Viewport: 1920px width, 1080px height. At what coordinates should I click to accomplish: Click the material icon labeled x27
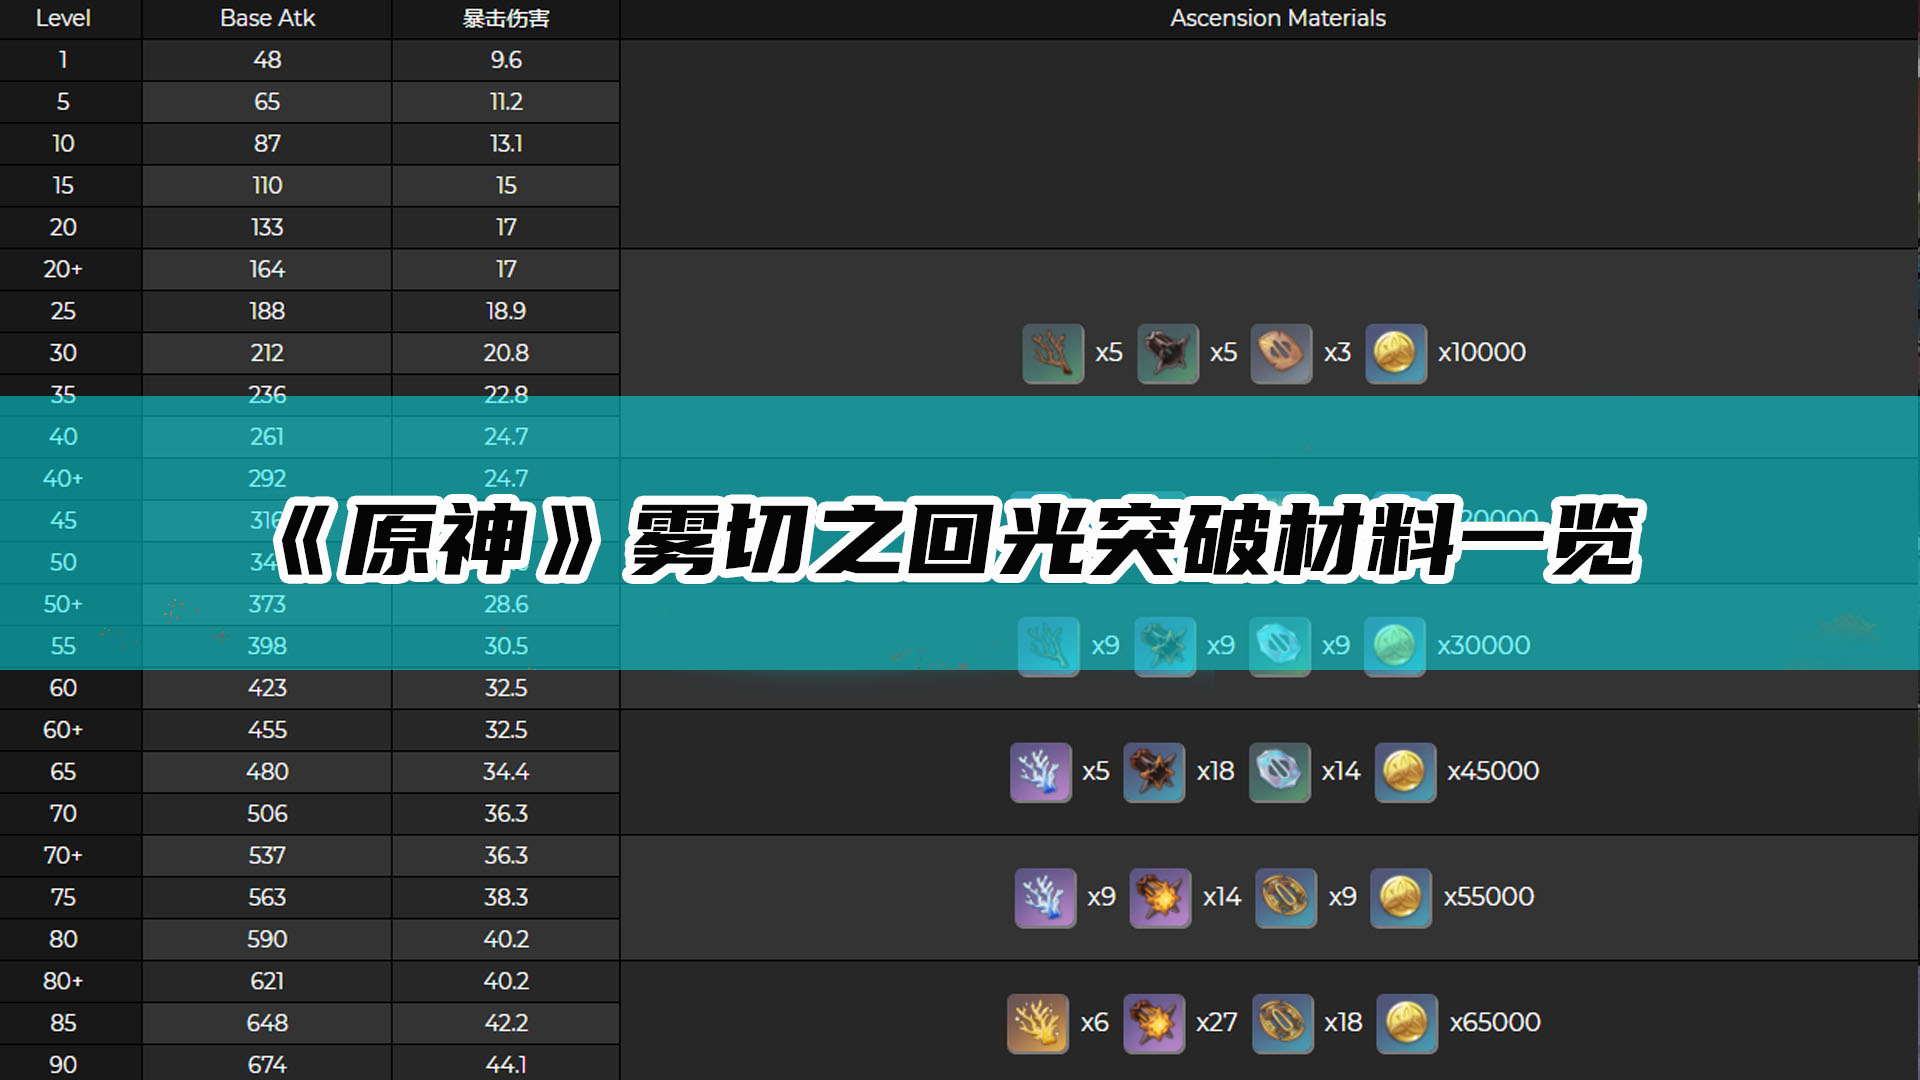pos(1154,1023)
